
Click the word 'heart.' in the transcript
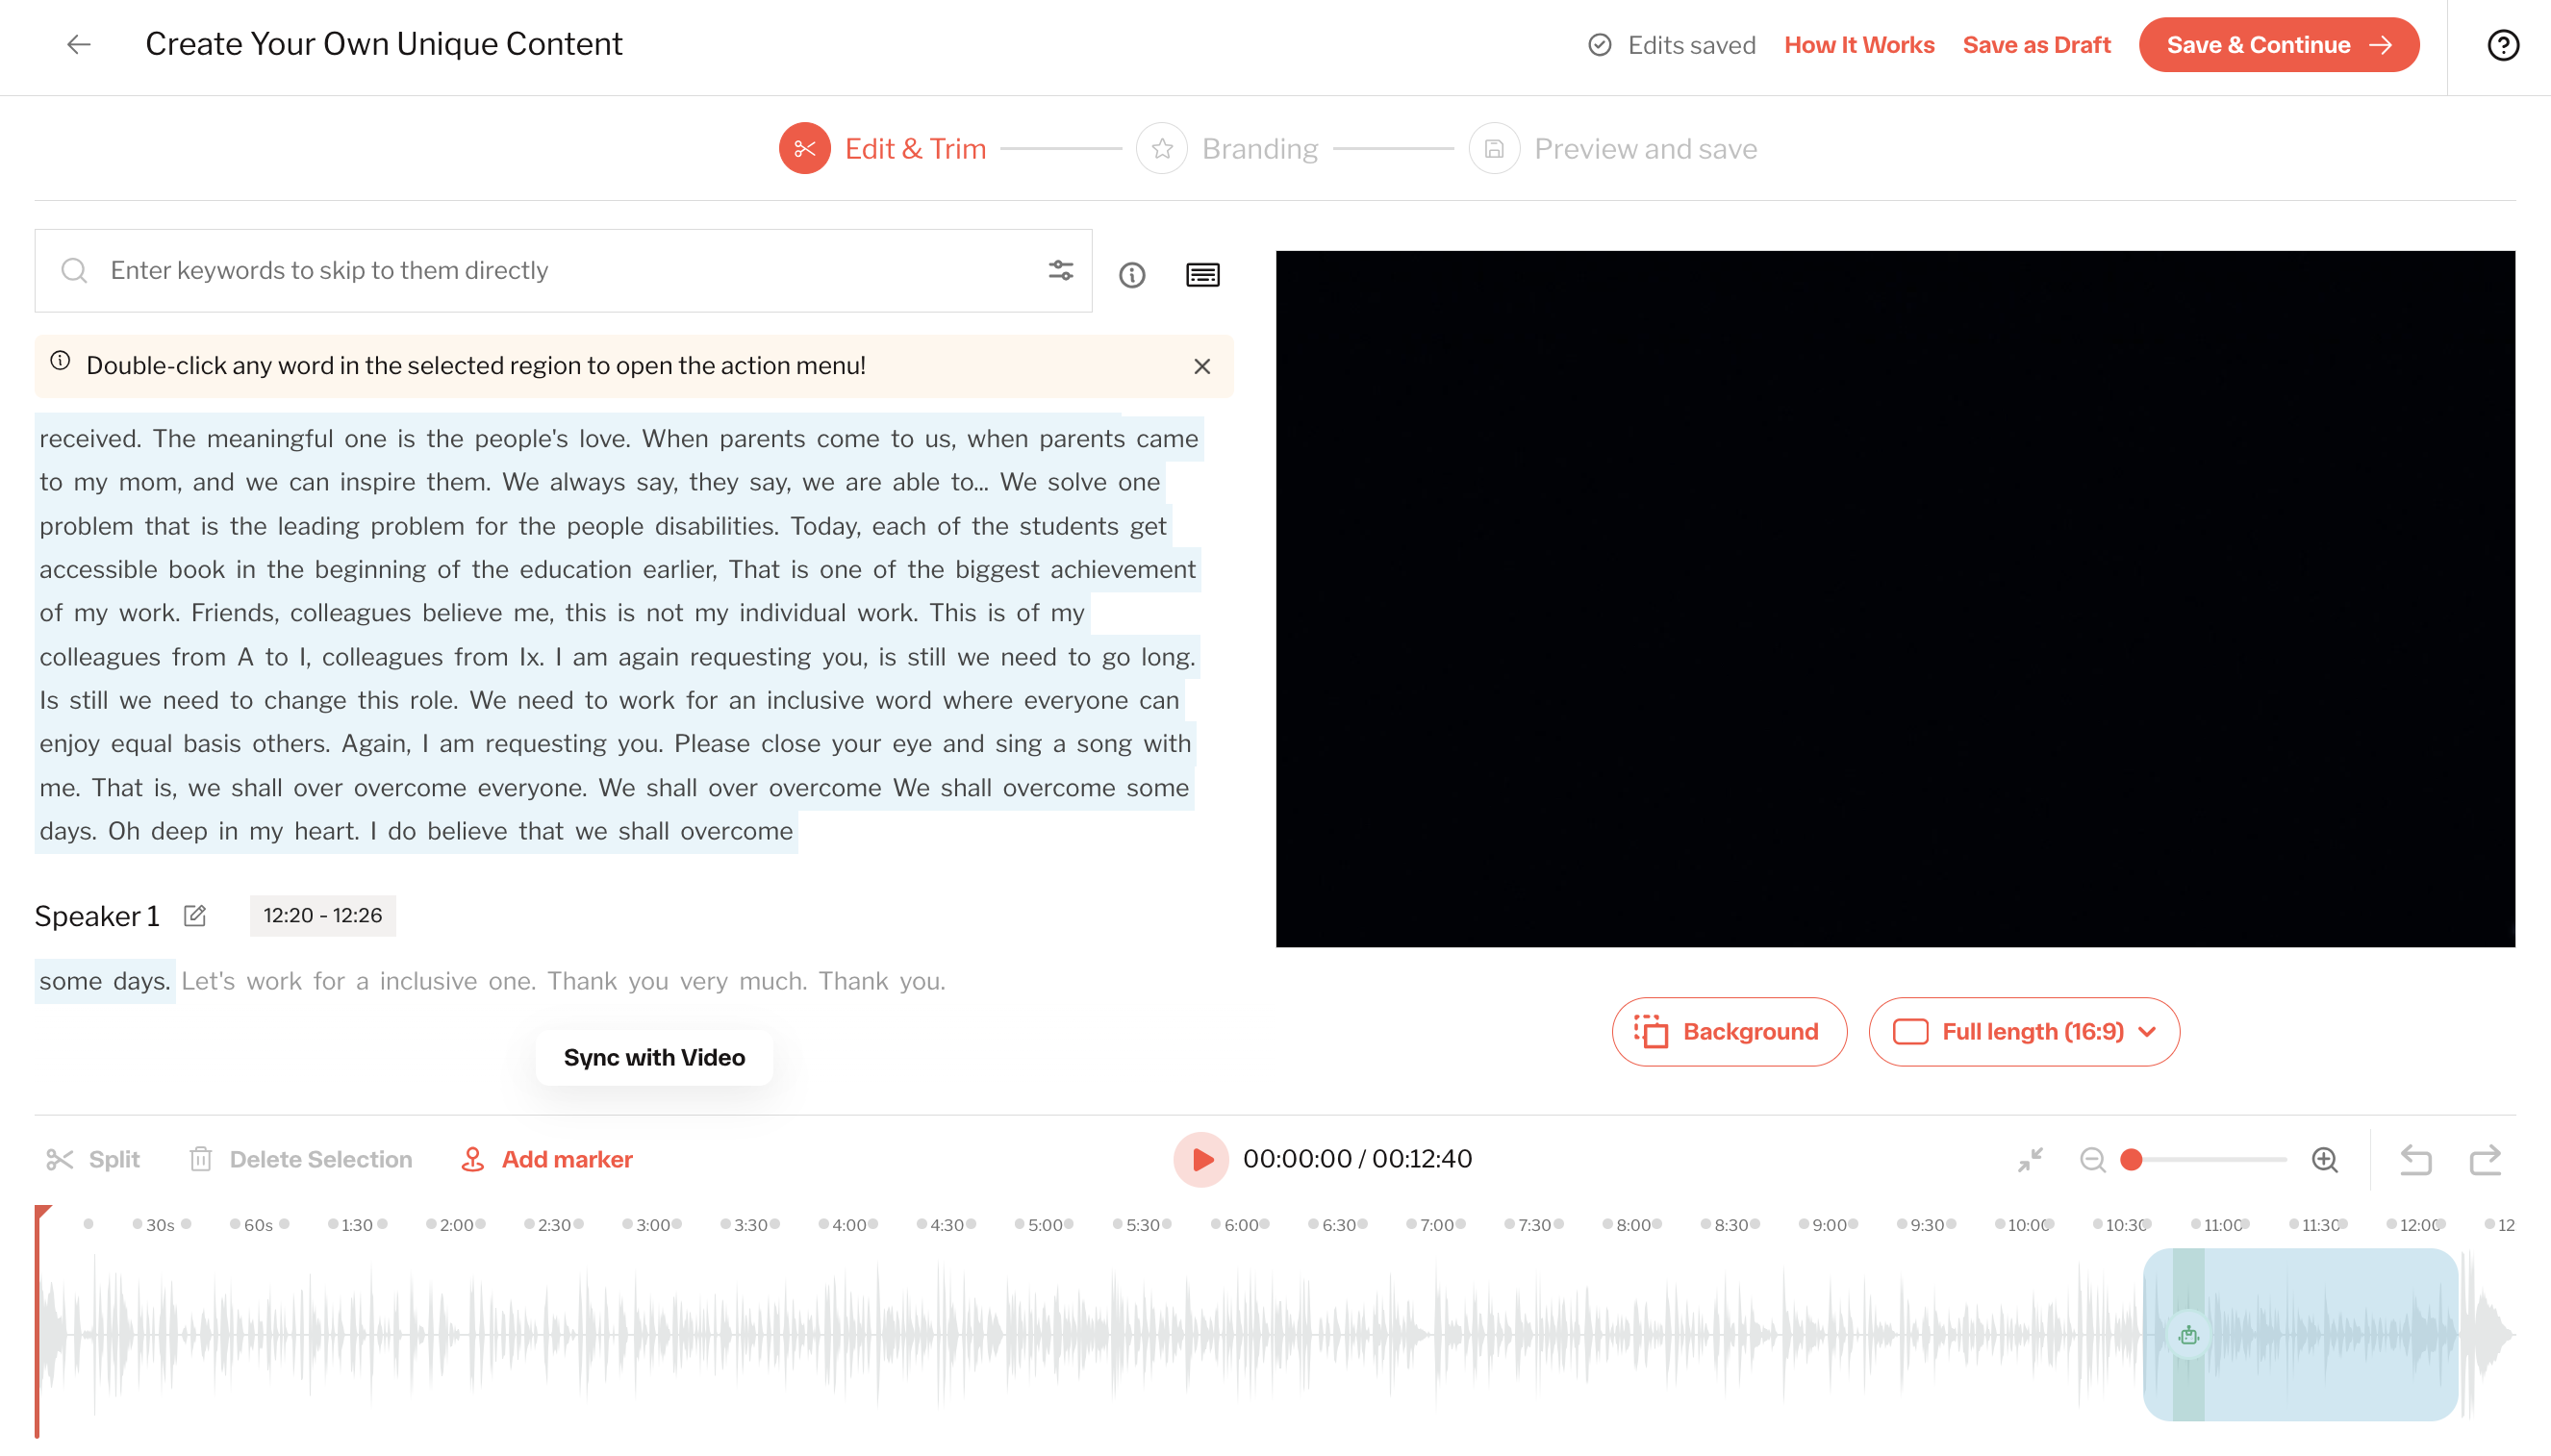point(326,831)
